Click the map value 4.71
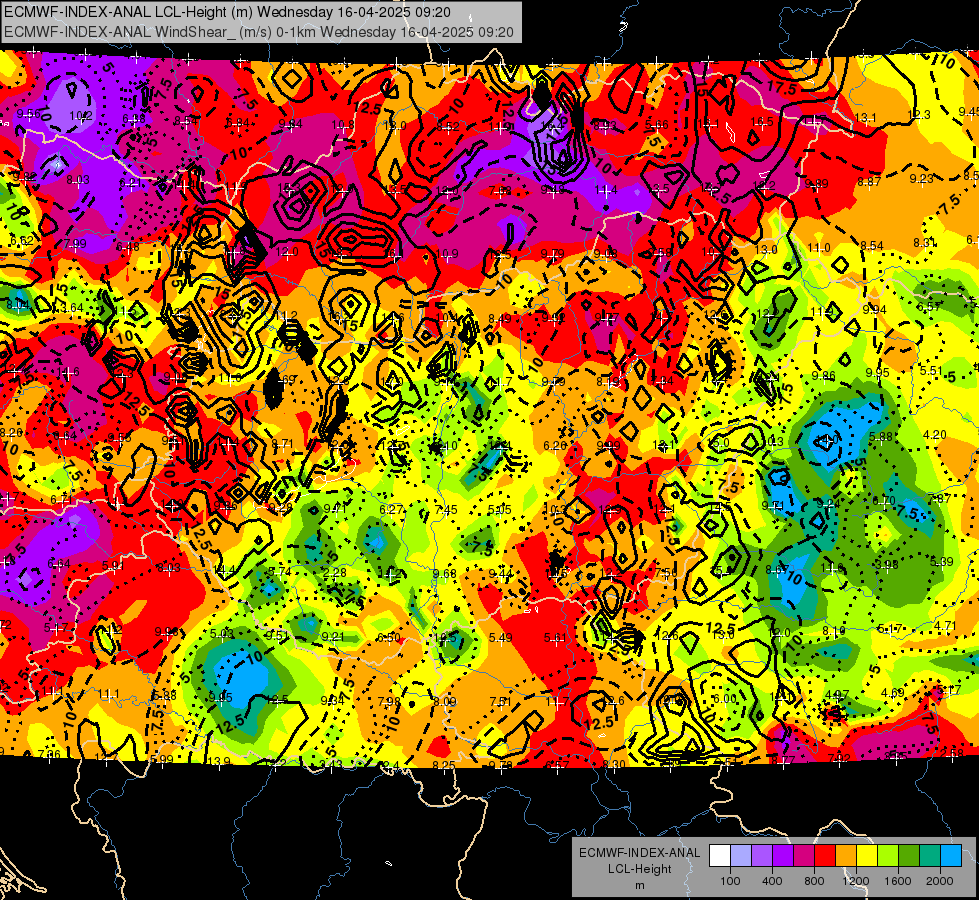 coord(945,625)
